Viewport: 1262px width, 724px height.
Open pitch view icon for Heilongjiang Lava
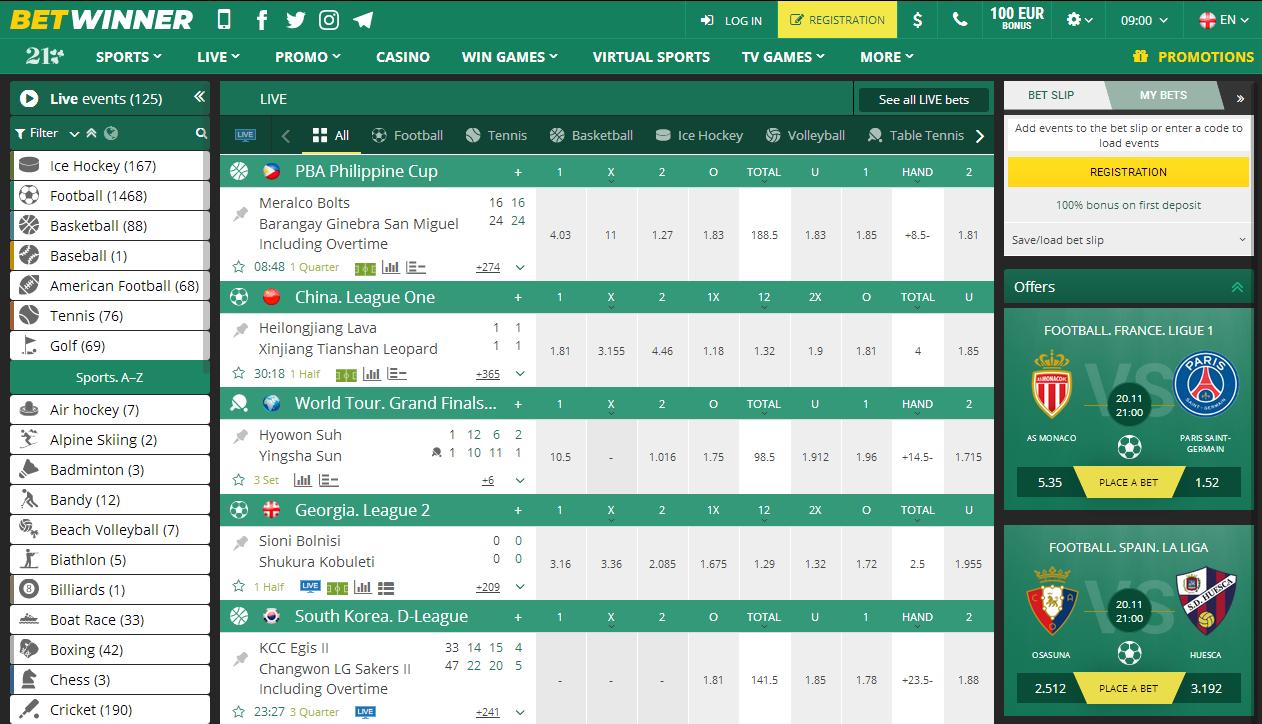click(346, 374)
